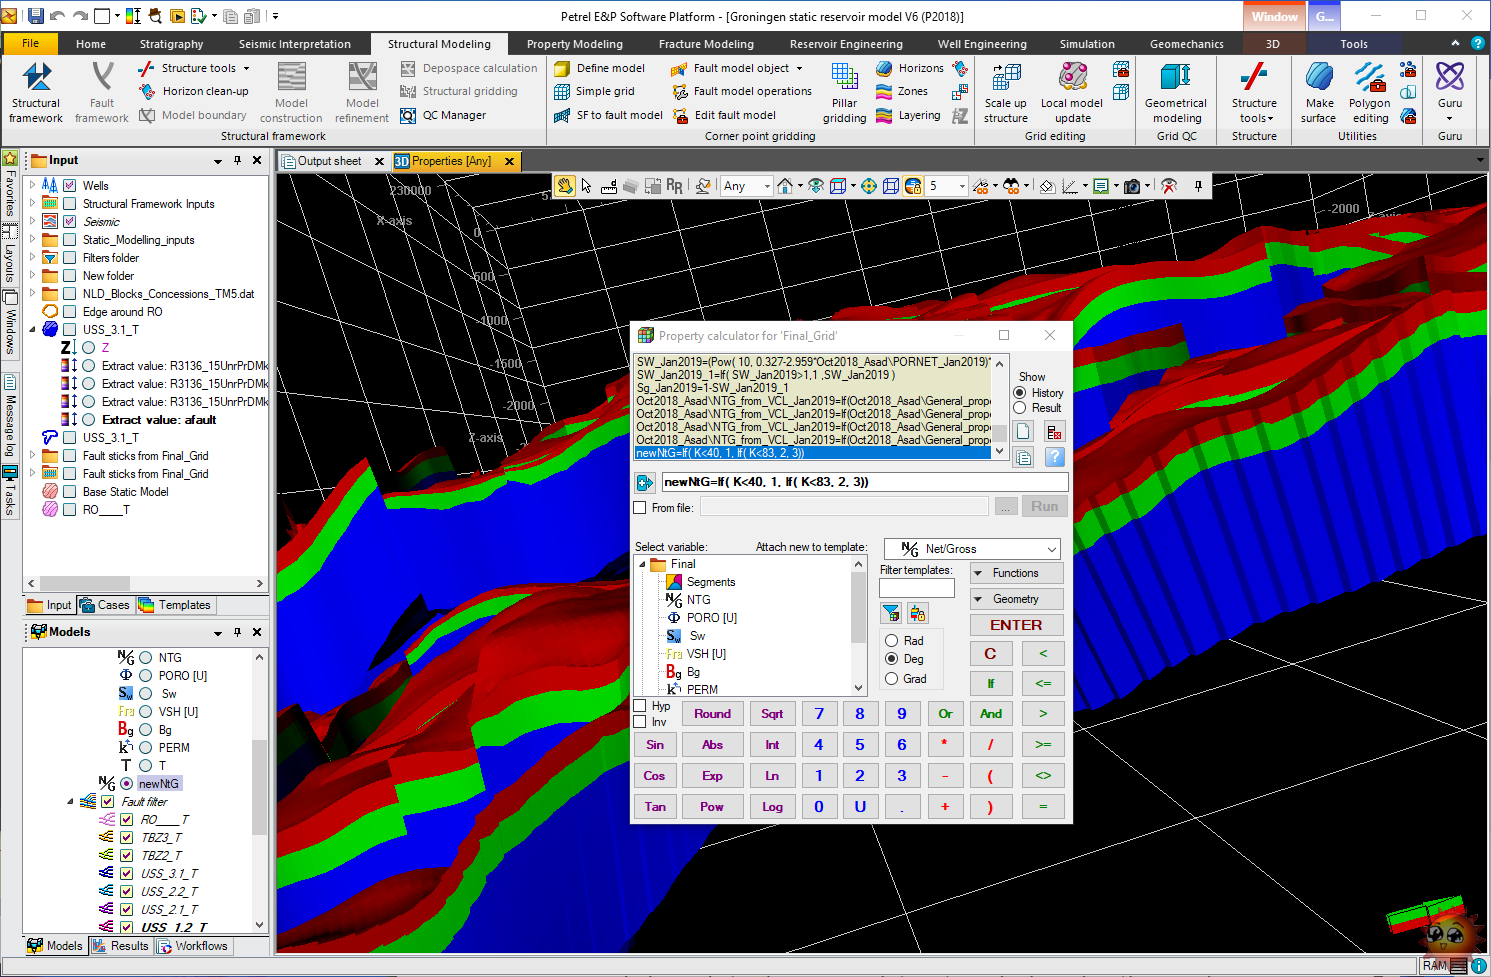The image size is (1491, 977).
Task: Uncheck TBZ3_T in the Fault filter
Action: (127, 838)
